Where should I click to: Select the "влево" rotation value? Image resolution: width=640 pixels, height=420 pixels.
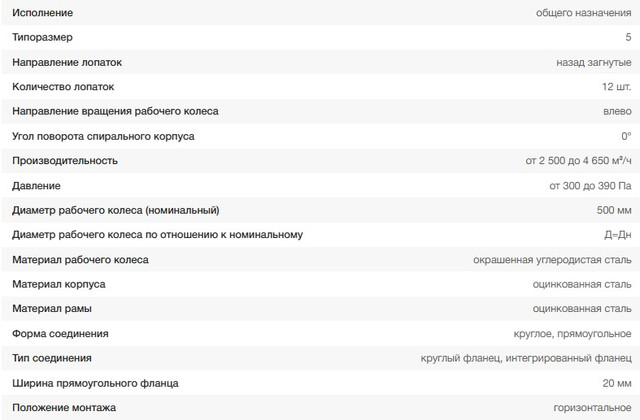[x=616, y=111]
